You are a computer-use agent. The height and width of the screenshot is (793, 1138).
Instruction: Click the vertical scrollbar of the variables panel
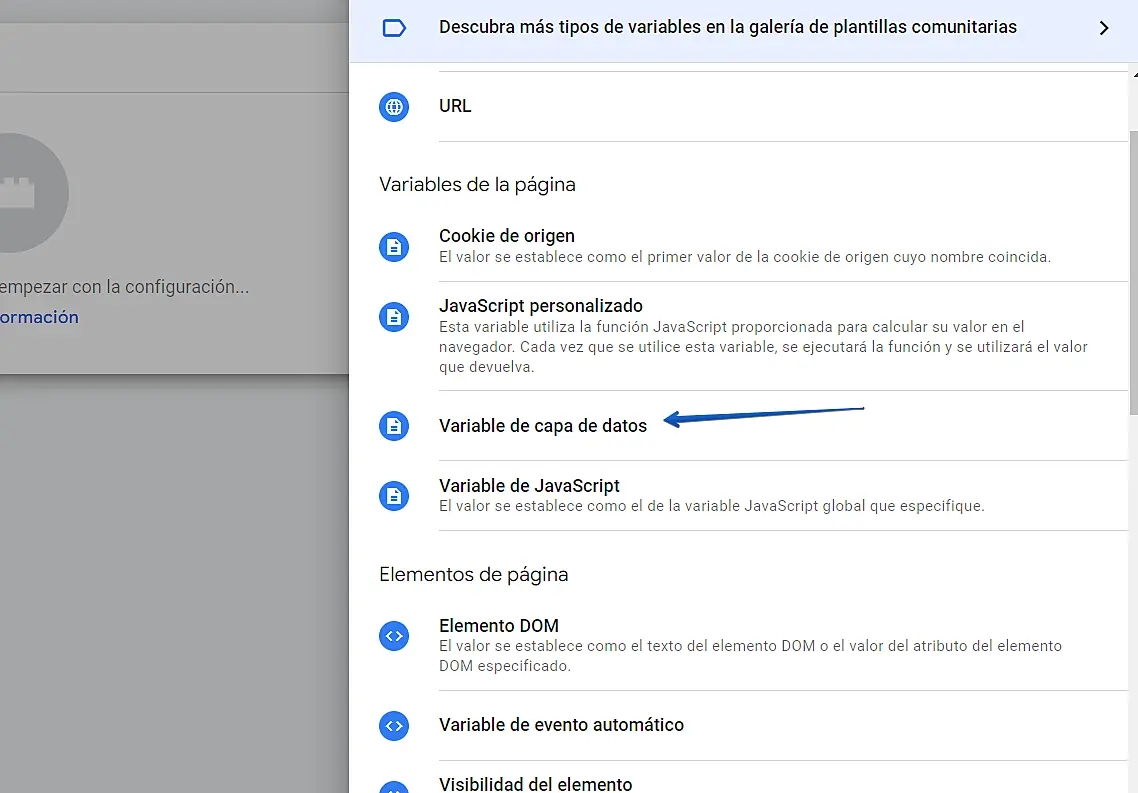pyautogui.click(x=1132, y=270)
